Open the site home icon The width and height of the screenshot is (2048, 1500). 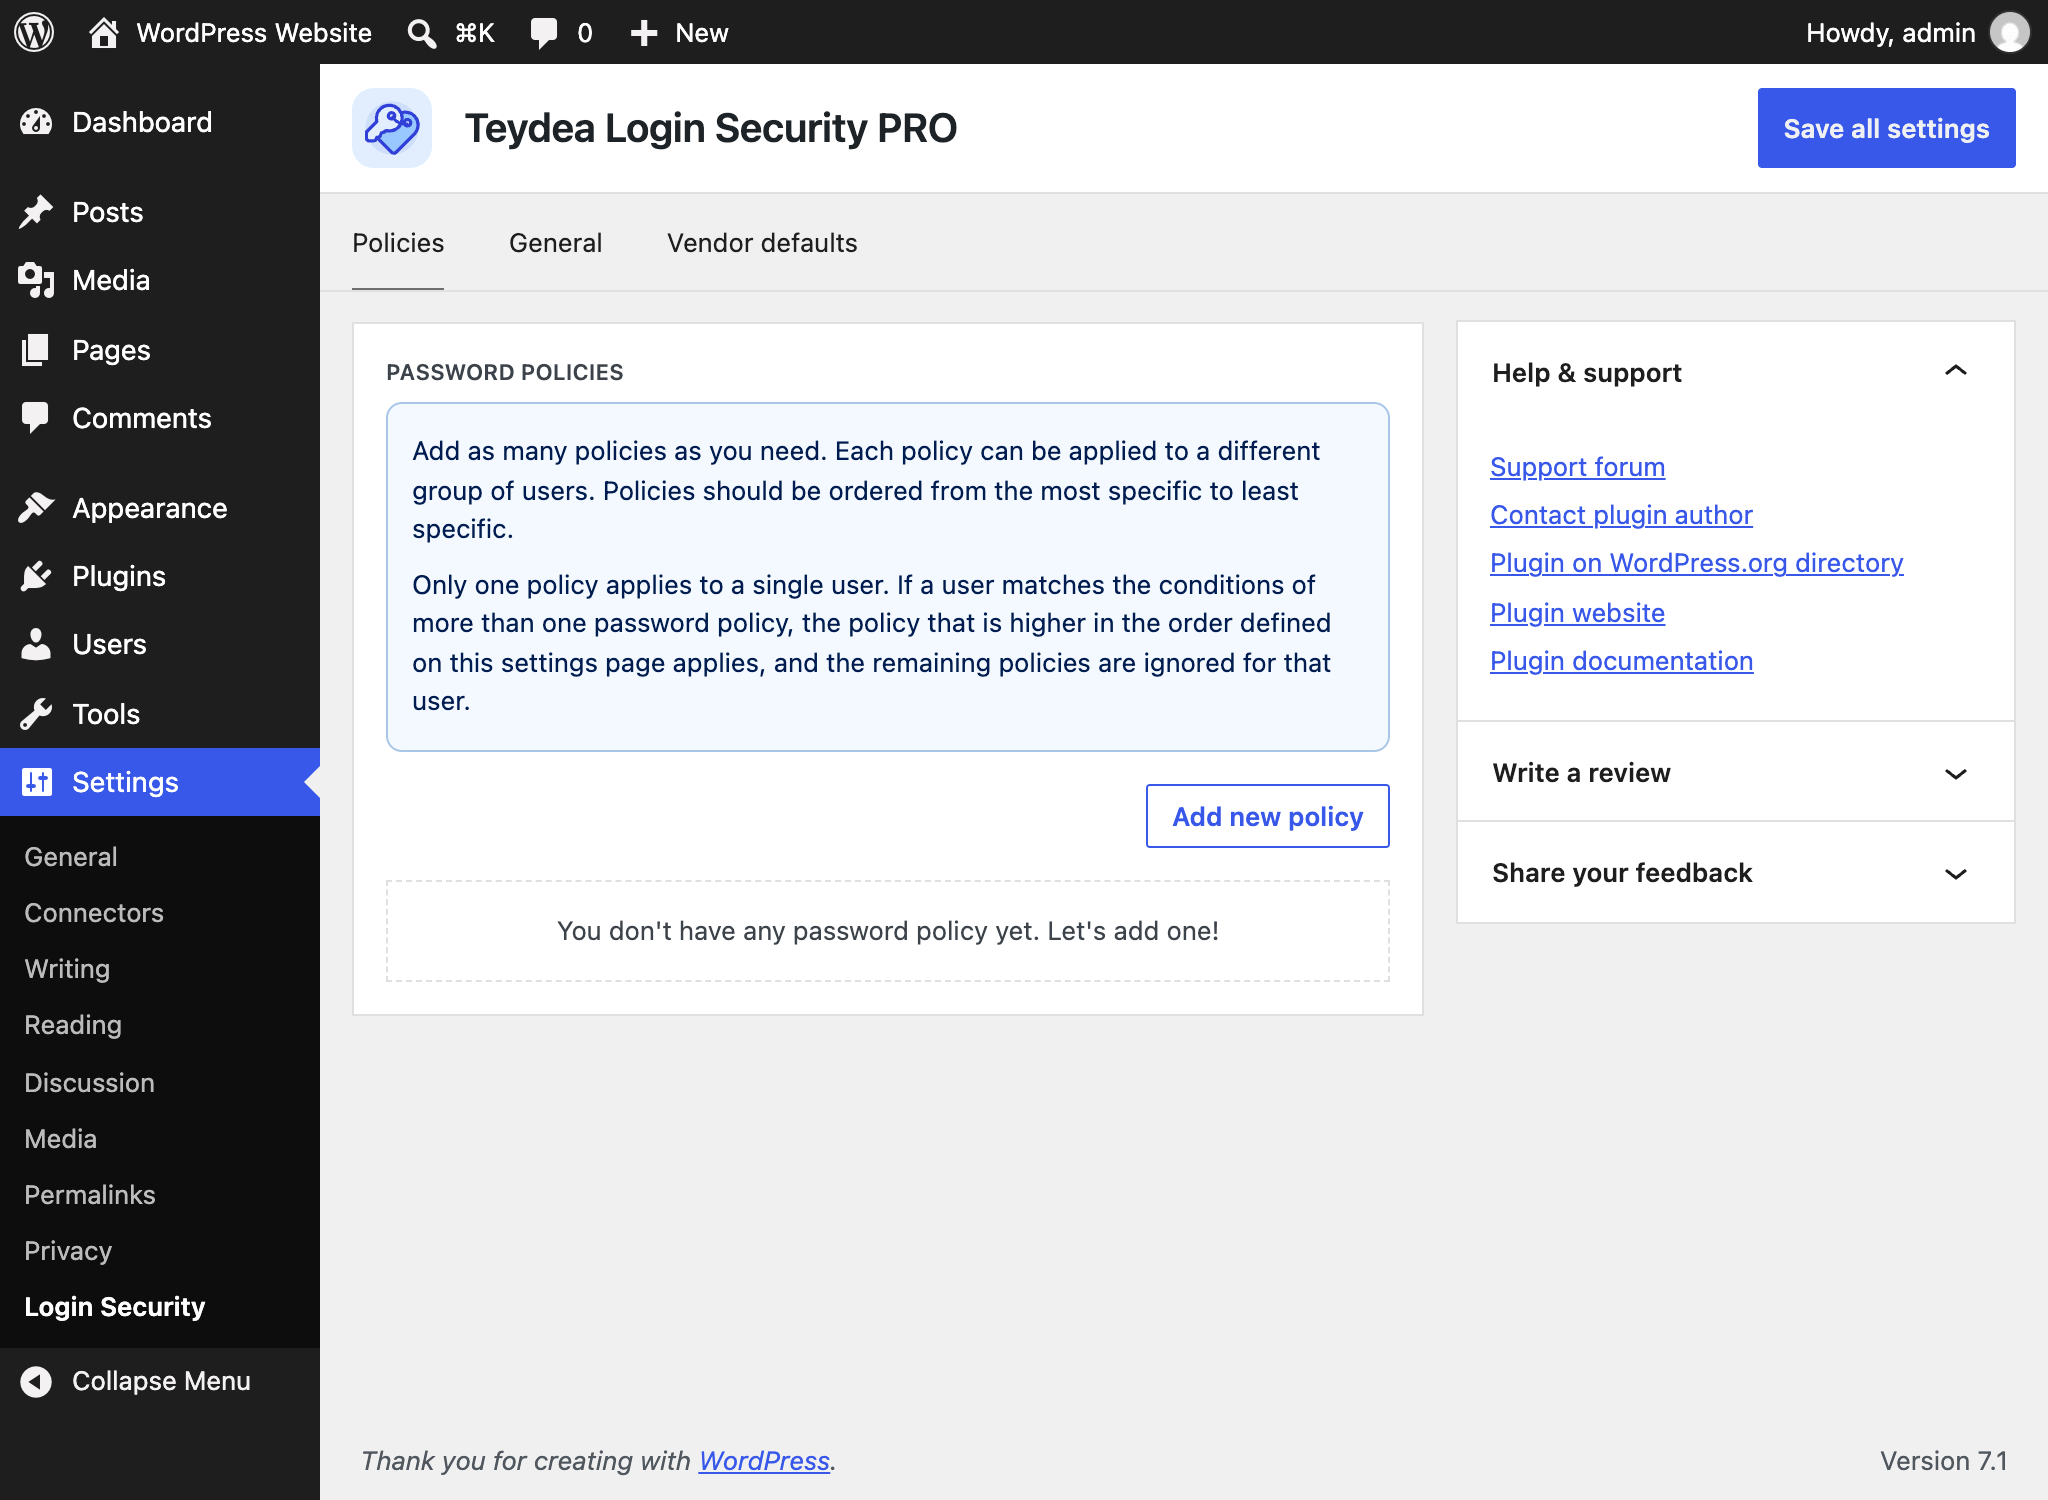point(104,32)
